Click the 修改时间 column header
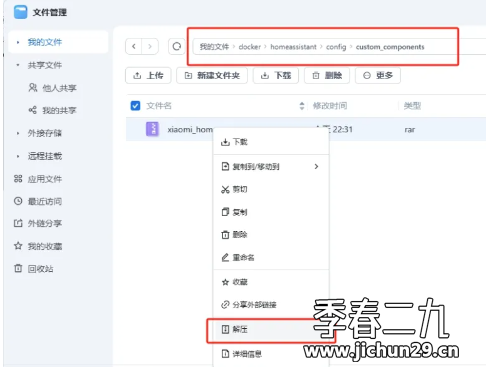 pos(330,106)
